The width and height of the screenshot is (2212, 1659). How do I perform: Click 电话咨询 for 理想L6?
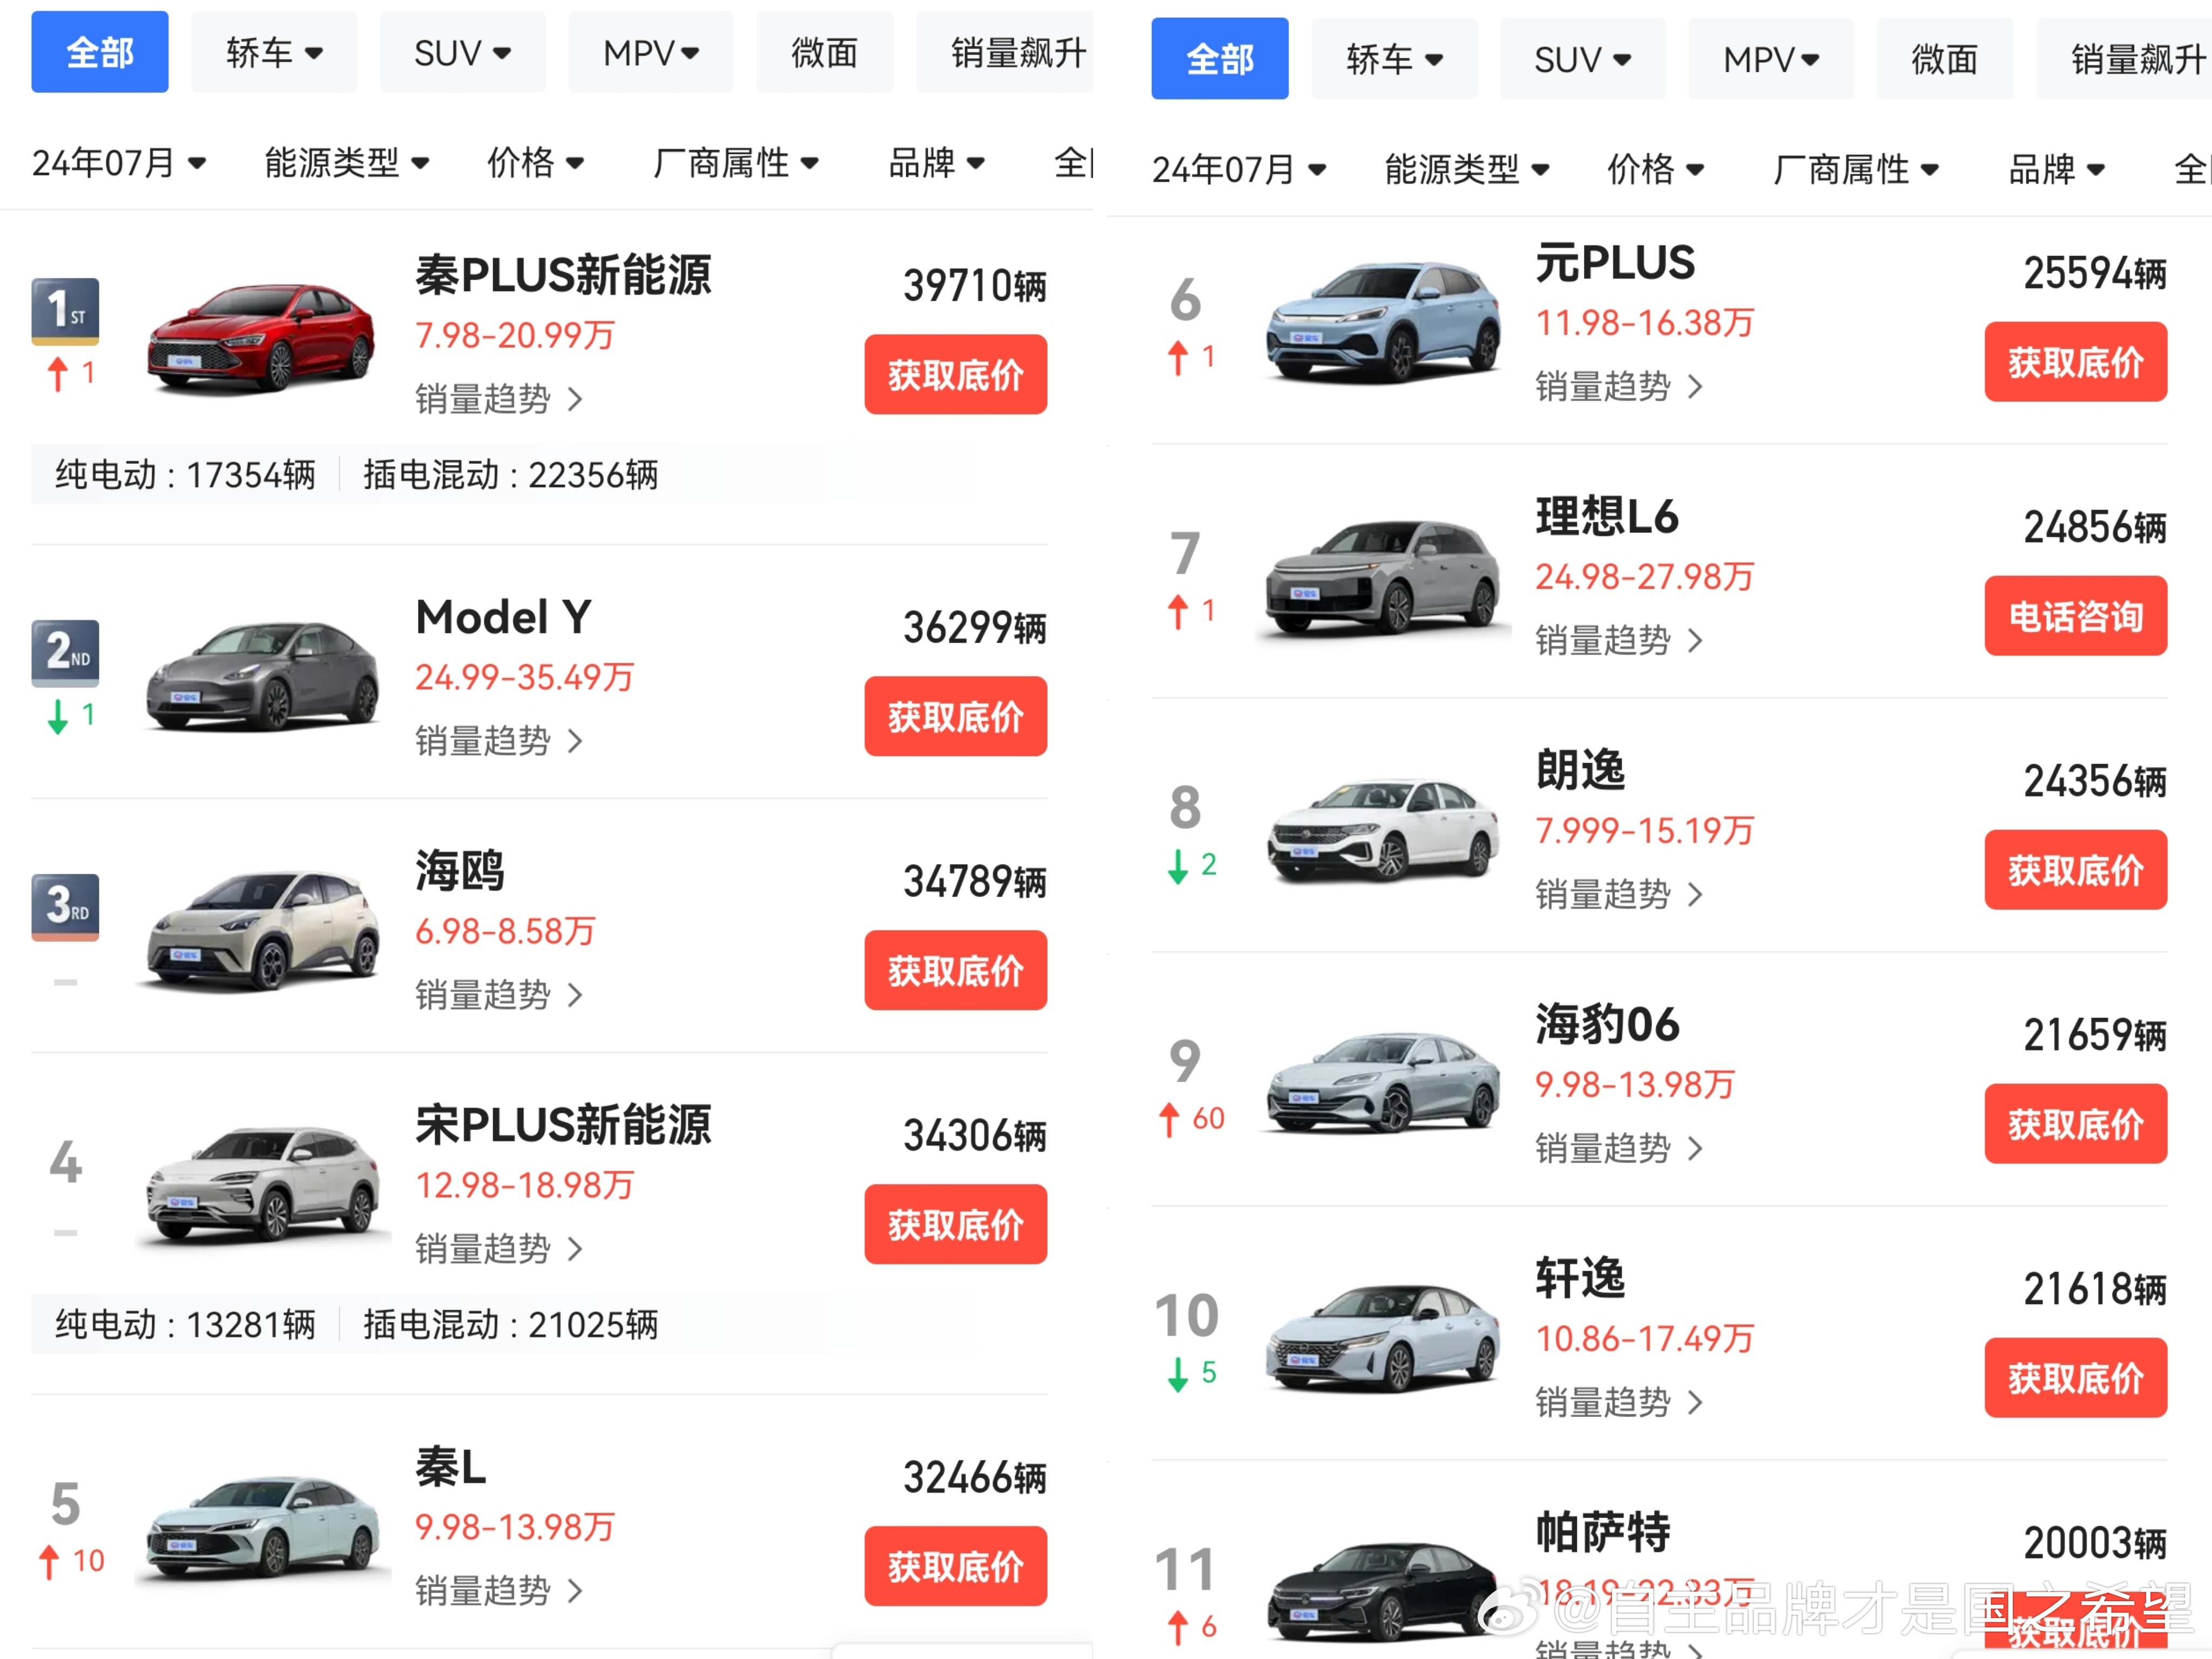[2075, 615]
